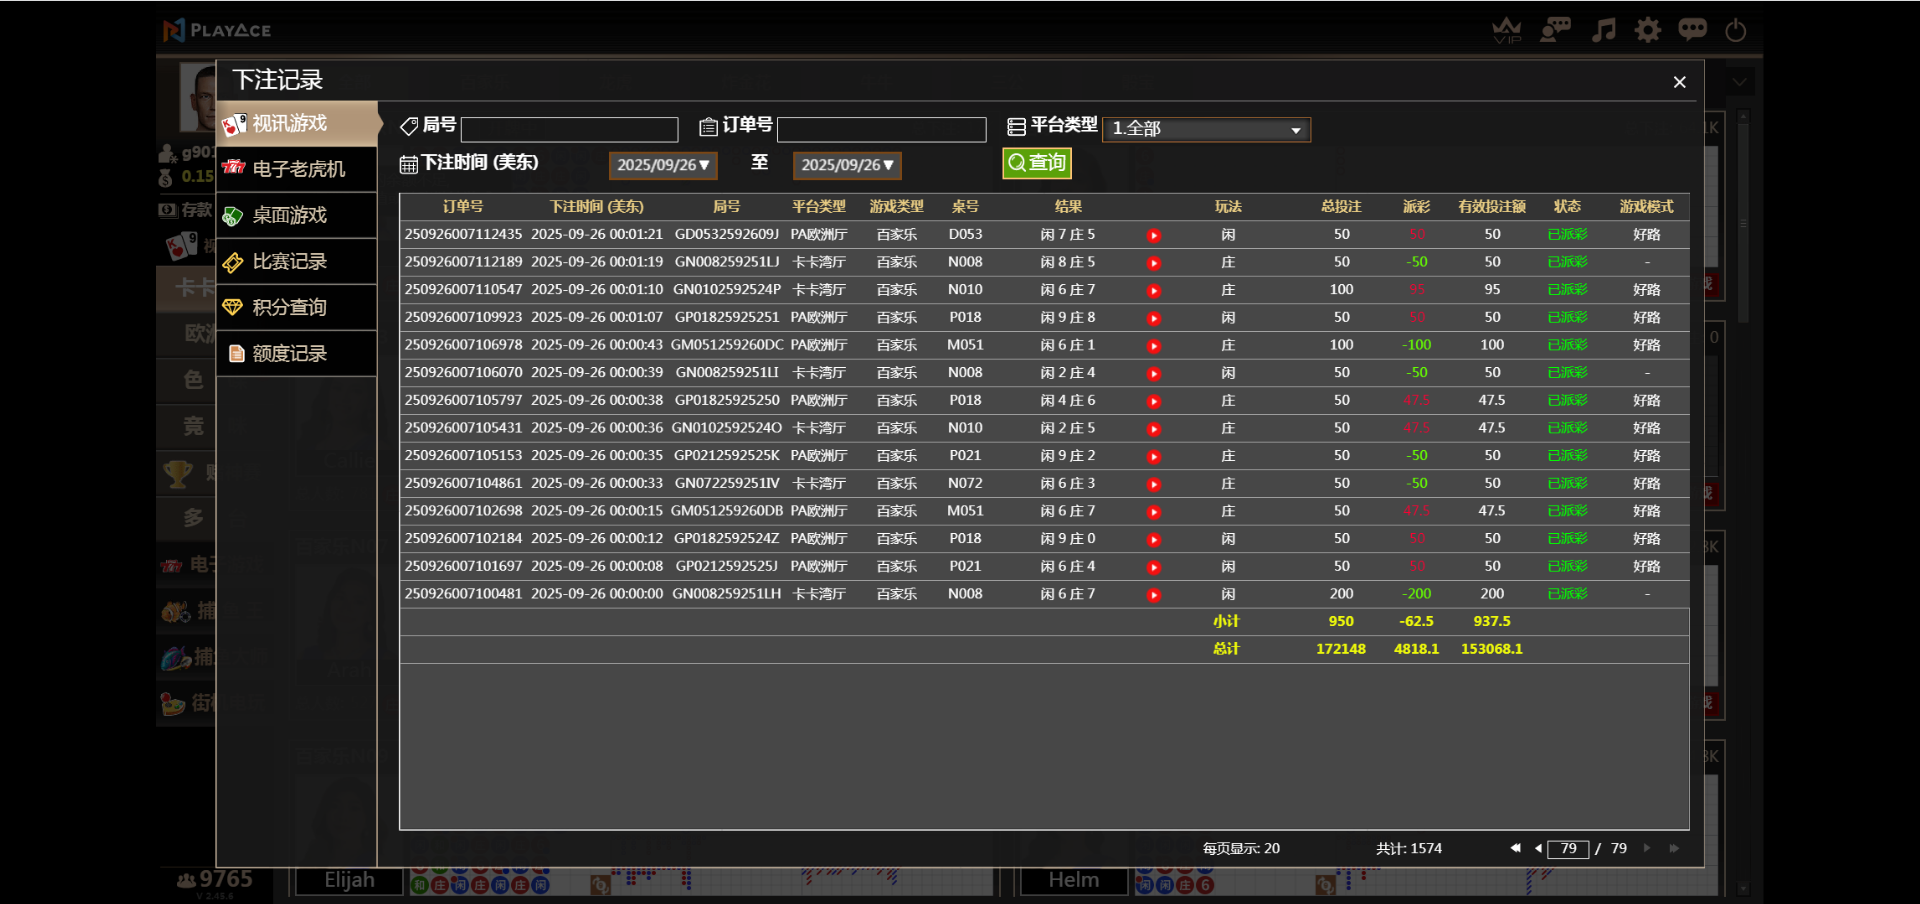This screenshot has width=1920, height=904.
Task: Play video replay for order 250926007112435
Action: click(x=1154, y=236)
